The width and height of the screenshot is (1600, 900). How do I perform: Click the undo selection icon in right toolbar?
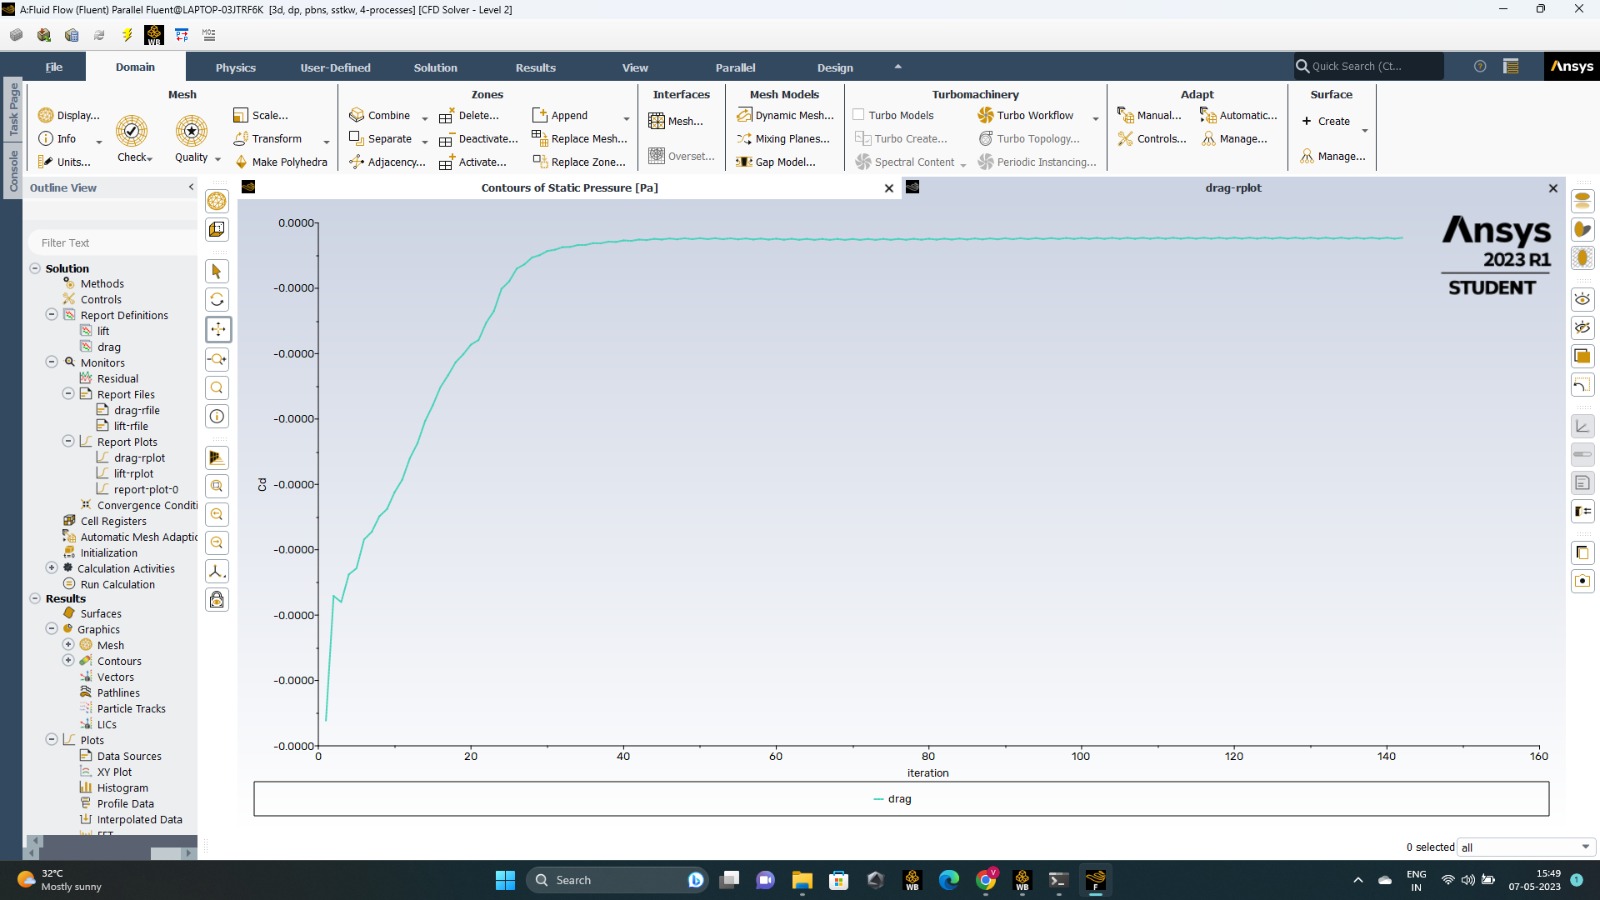point(1582,385)
